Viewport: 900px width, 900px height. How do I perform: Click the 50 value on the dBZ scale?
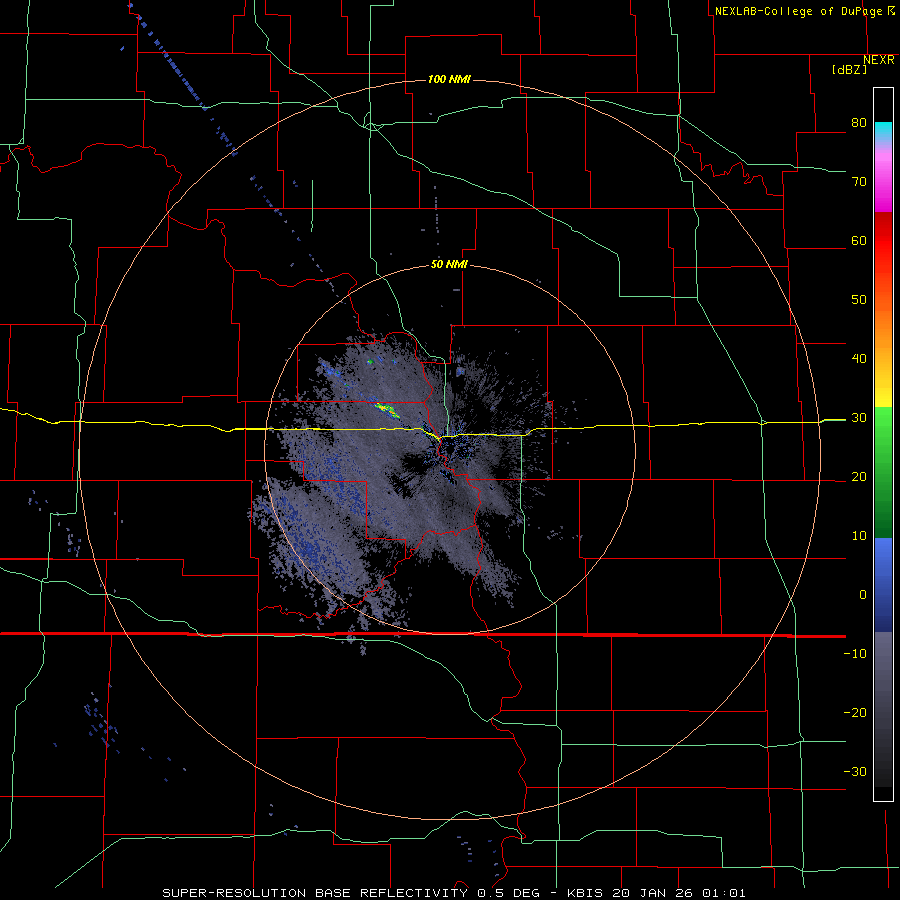[x=859, y=300]
